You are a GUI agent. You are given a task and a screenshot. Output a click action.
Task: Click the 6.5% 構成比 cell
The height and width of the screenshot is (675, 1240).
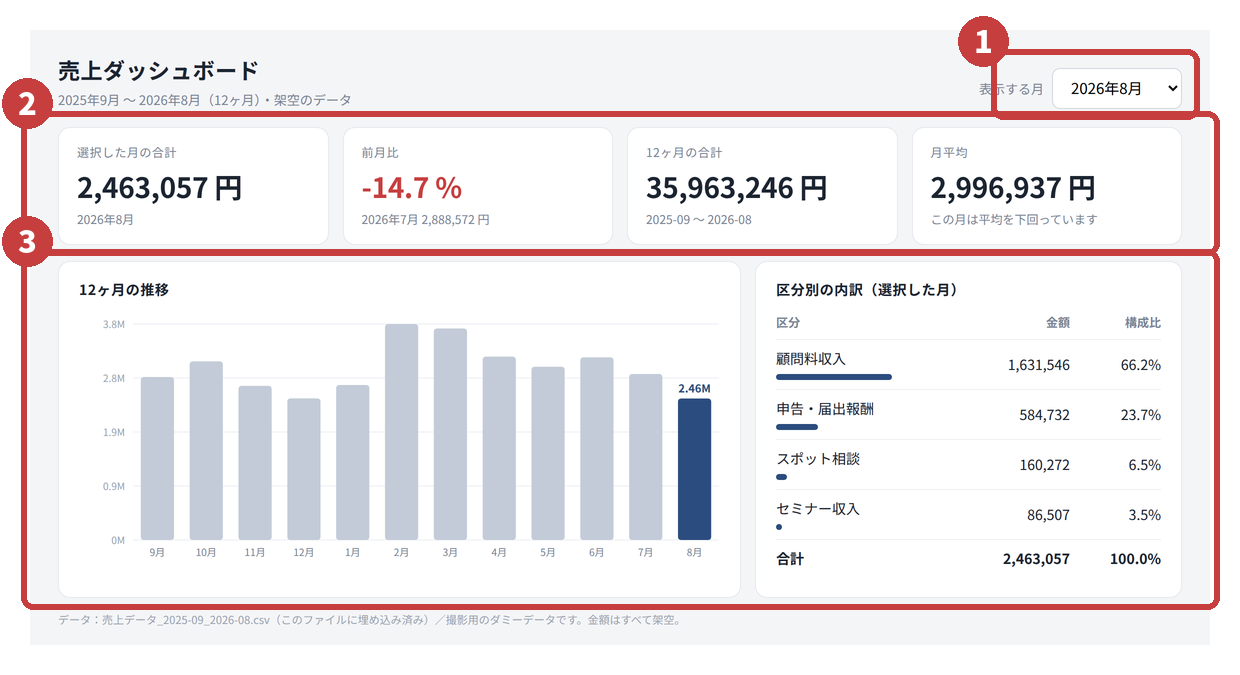(x=1145, y=465)
